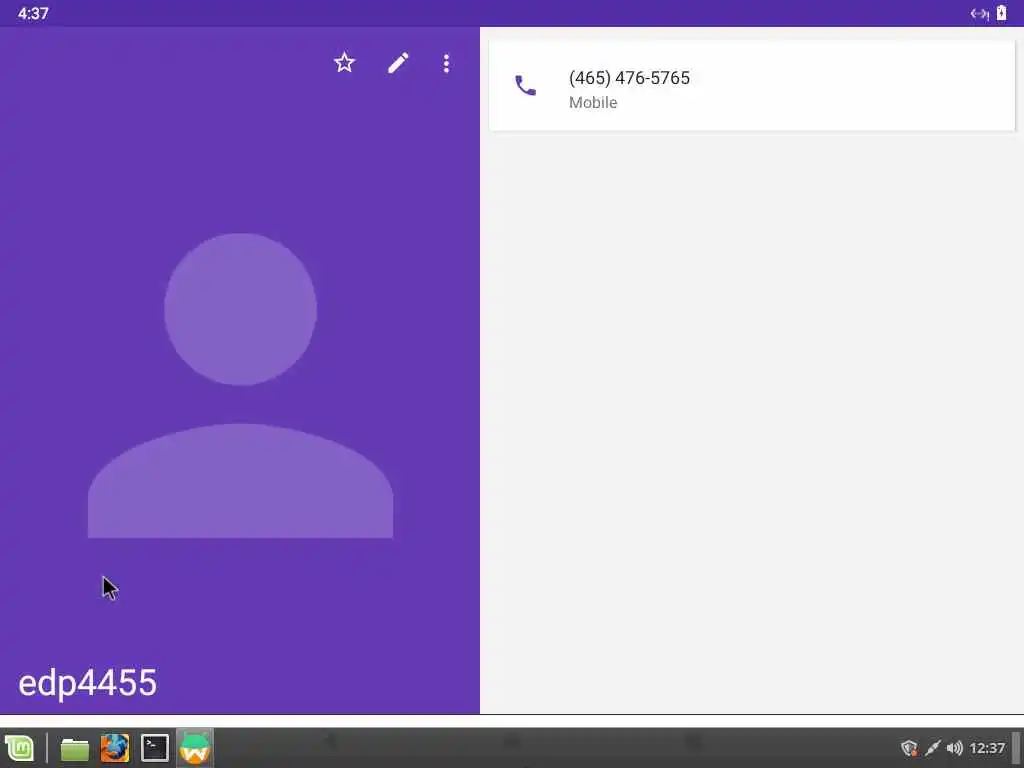Open the file manager from the taskbar
Screen dimensions: 1024x768
[74, 749]
